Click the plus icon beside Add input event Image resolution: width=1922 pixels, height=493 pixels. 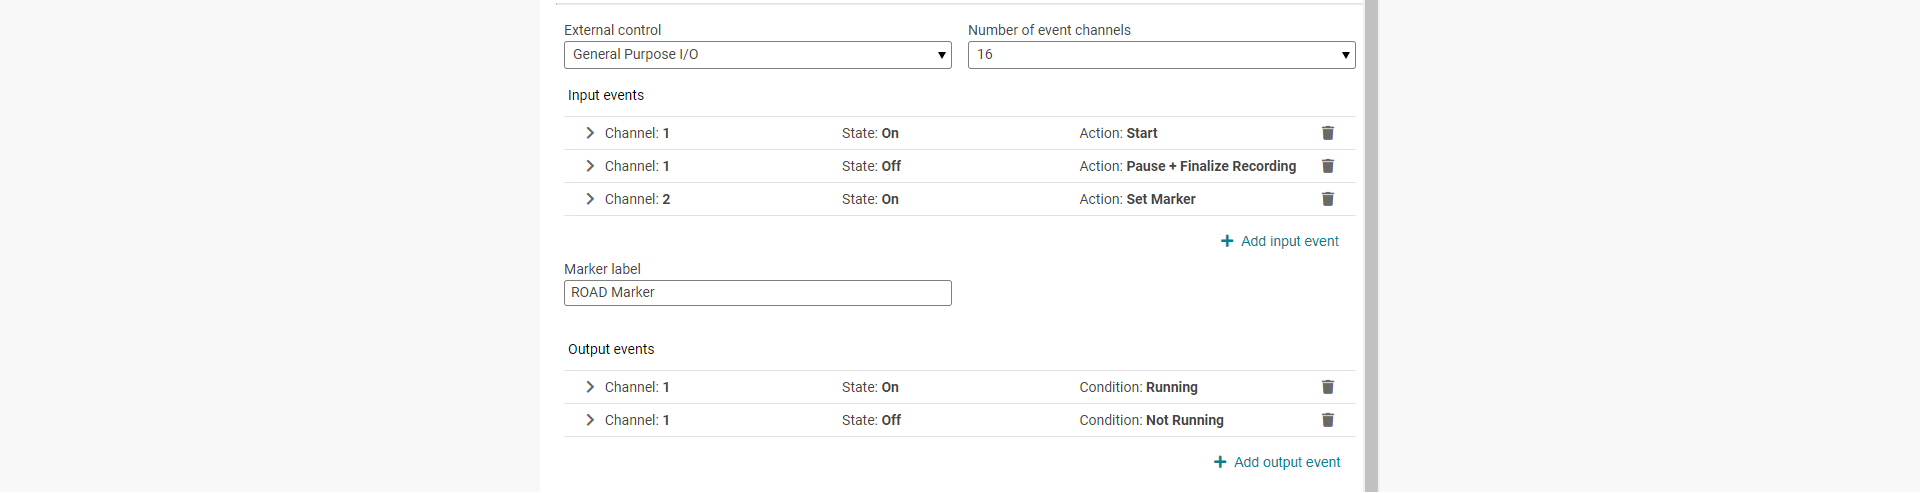point(1227,241)
